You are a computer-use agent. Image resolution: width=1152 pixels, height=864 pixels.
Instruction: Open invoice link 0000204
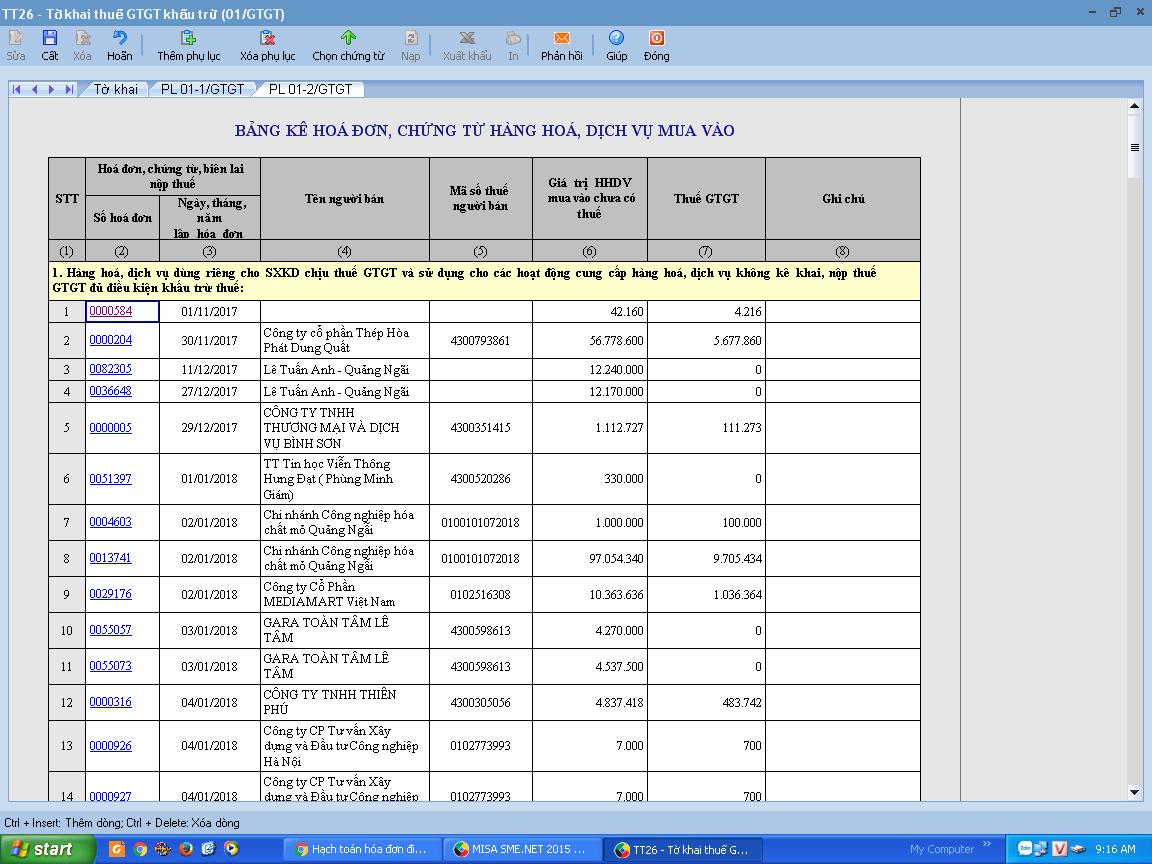click(x=110, y=339)
